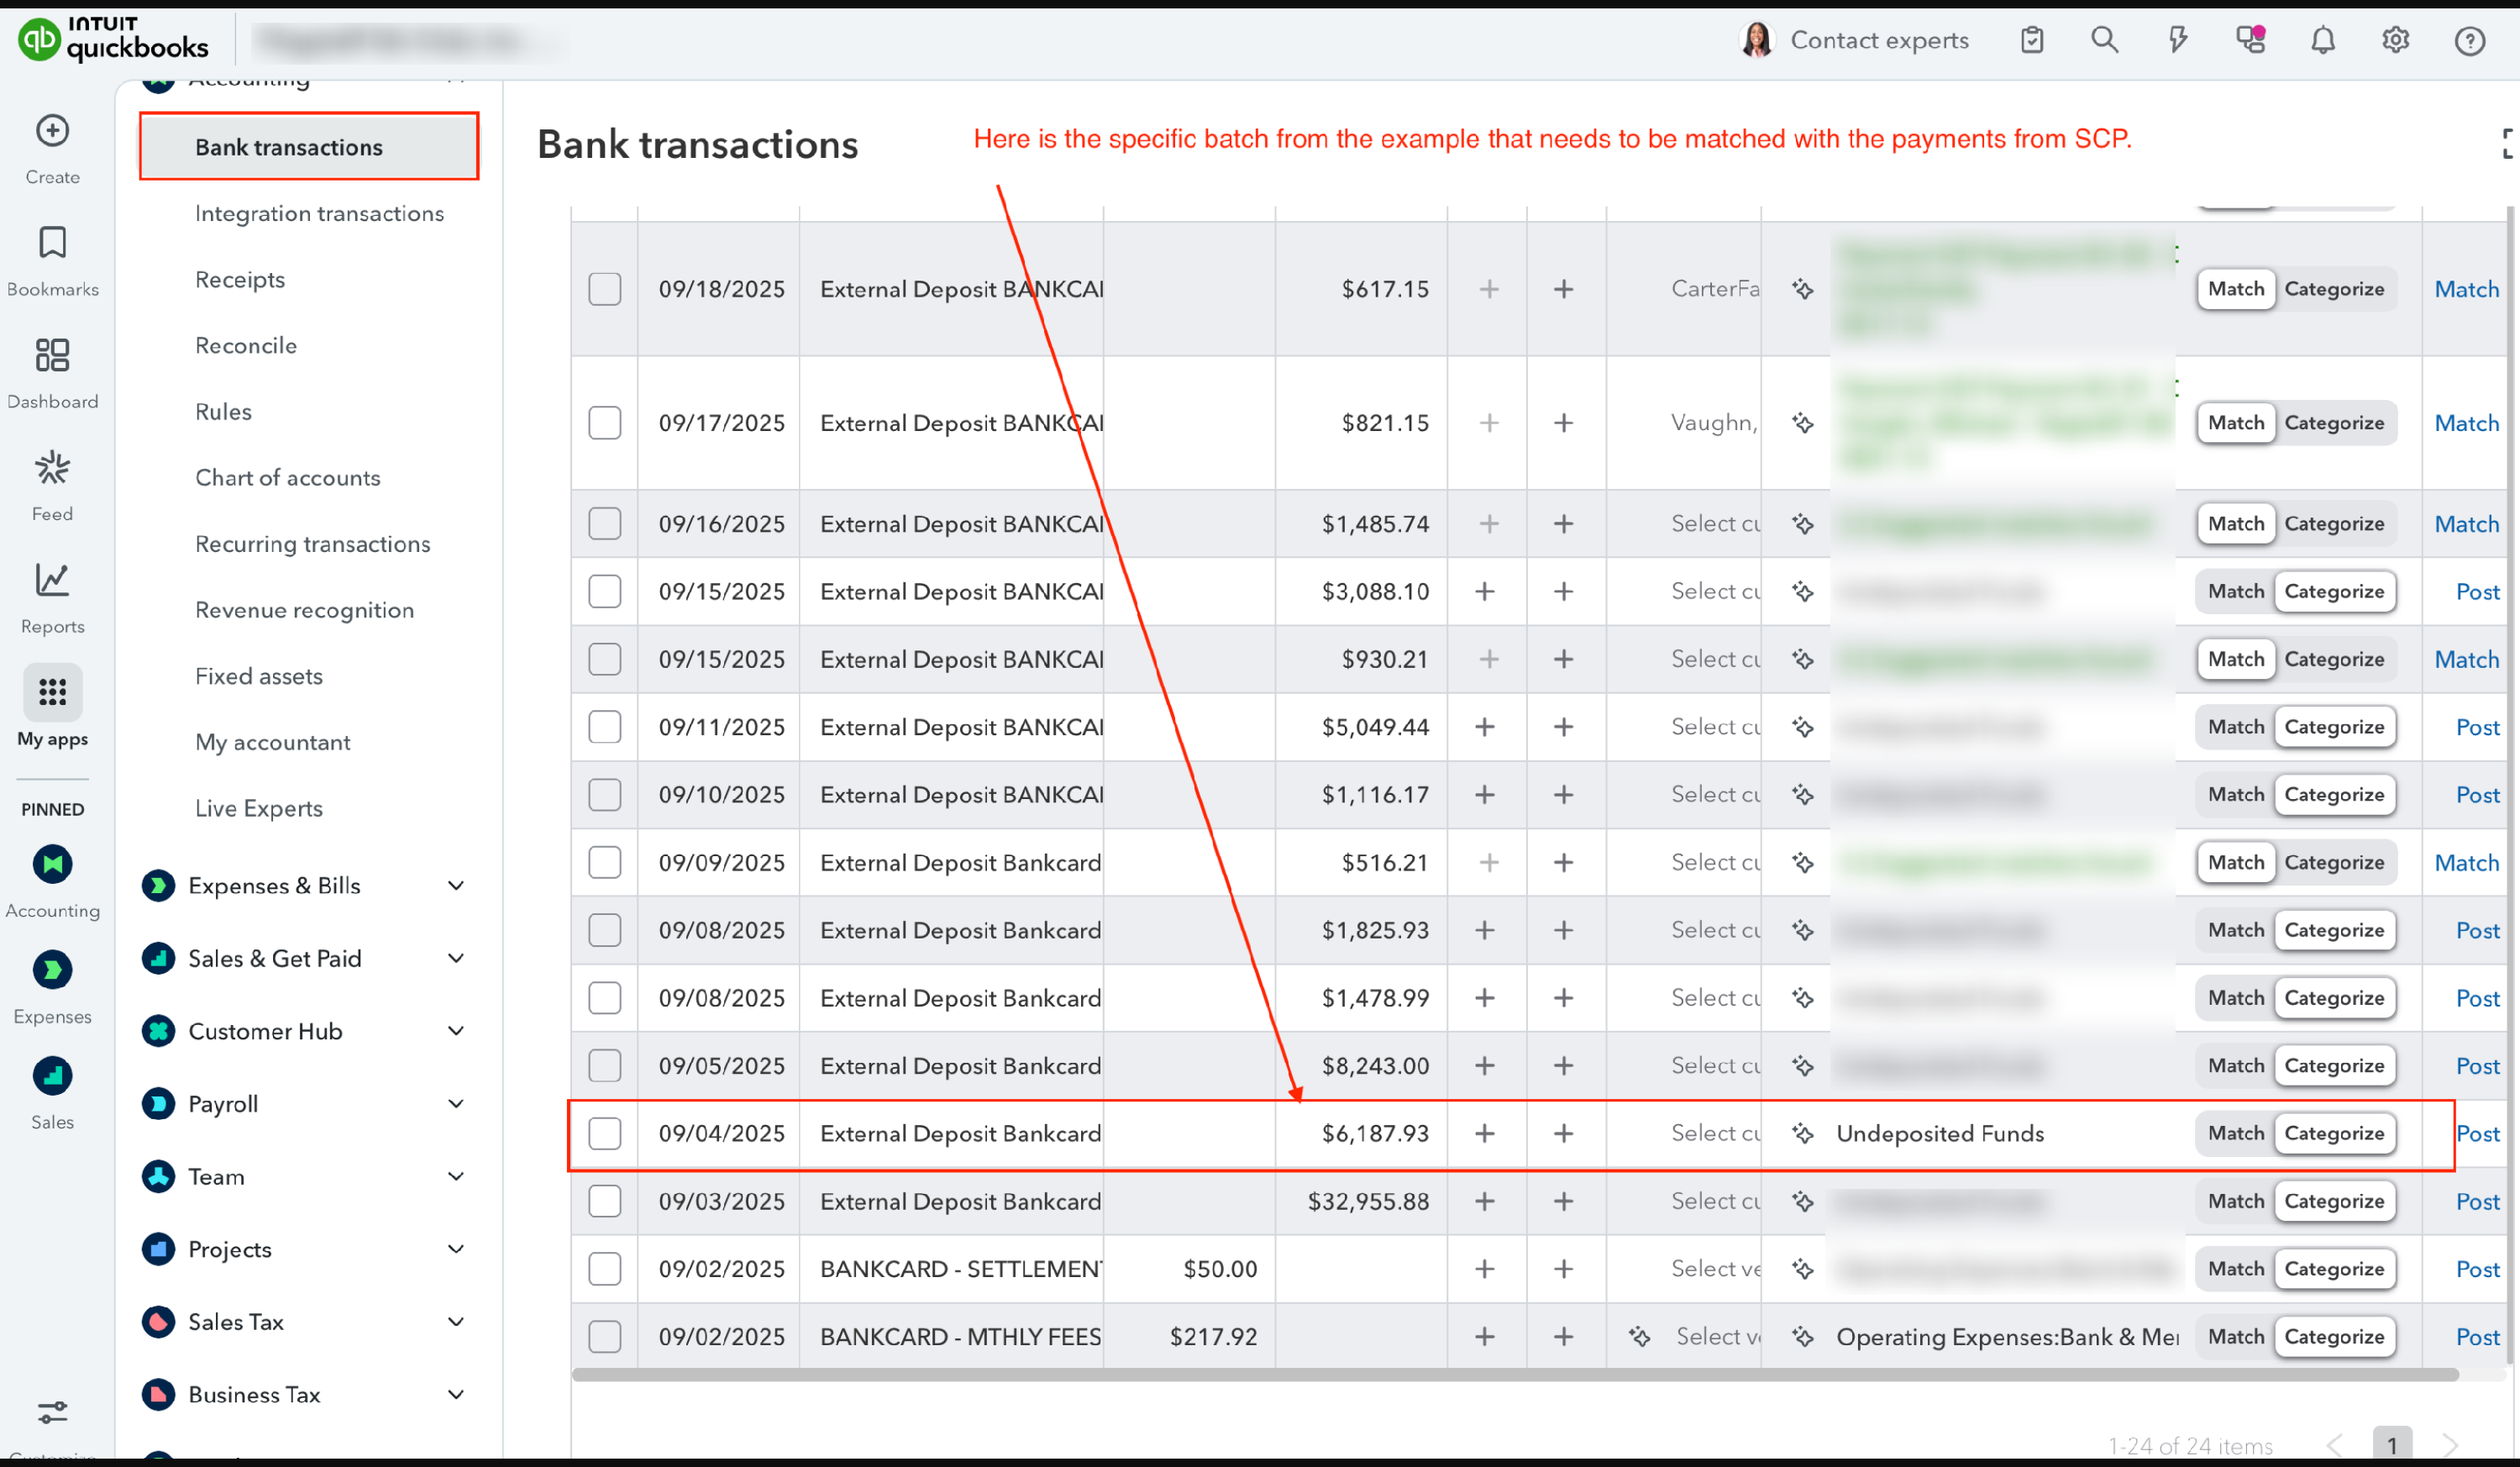
Task: Open My apps grid icon
Action: pos(52,692)
